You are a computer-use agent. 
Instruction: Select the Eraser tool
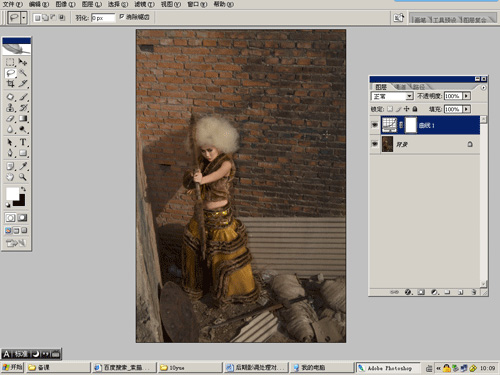10,119
